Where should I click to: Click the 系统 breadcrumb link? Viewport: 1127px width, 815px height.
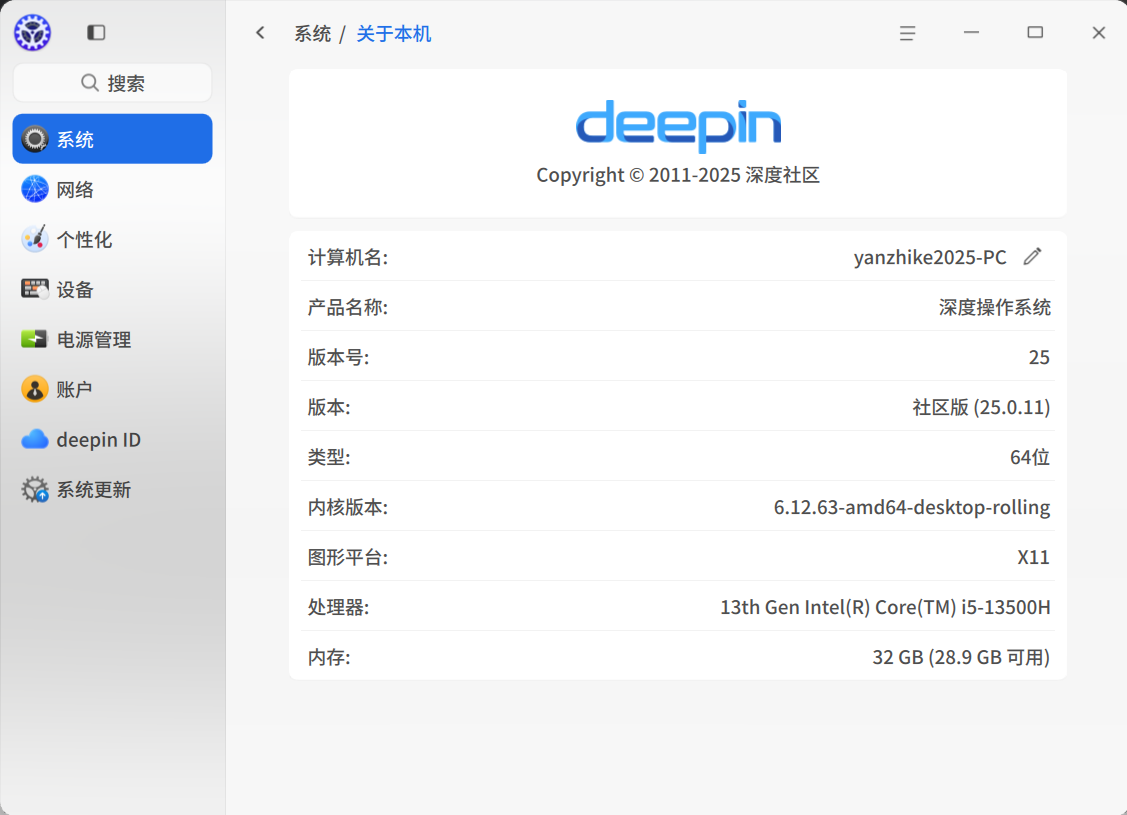pyautogui.click(x=313, y=34)
